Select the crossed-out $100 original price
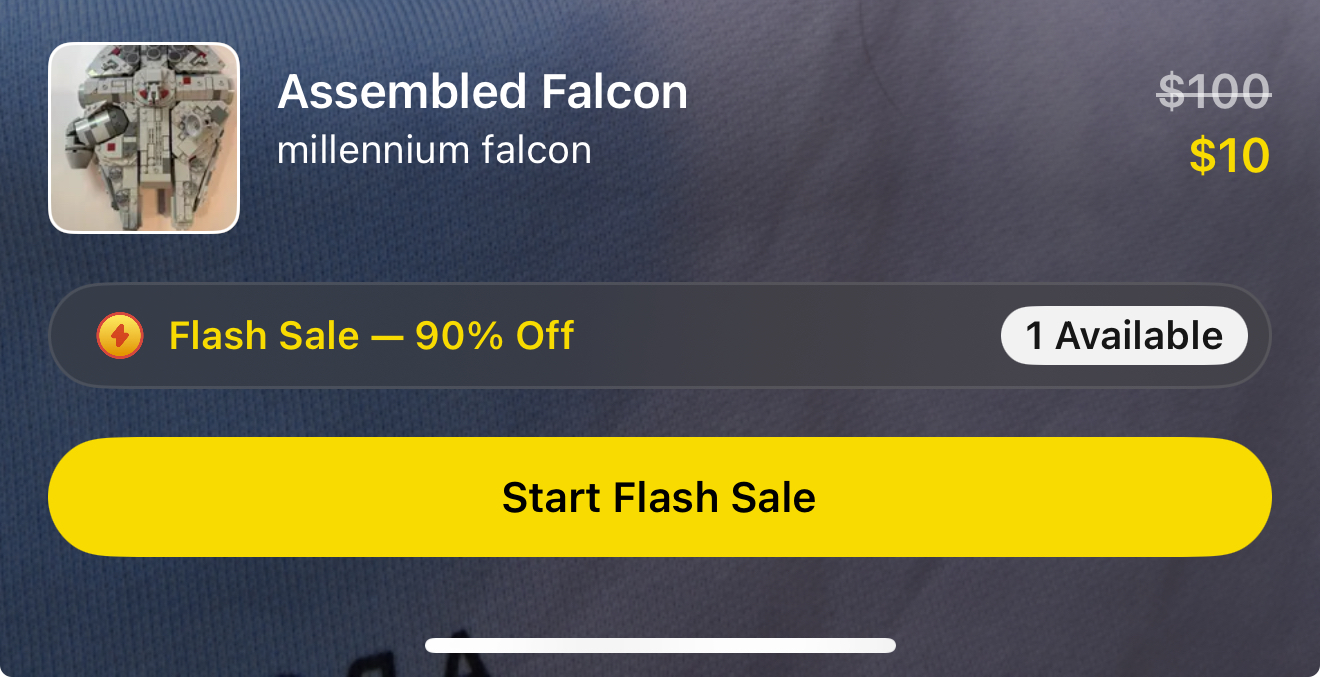This screenshot has width=1320, height=677. pyautogui.click(x=1214, y=93)
